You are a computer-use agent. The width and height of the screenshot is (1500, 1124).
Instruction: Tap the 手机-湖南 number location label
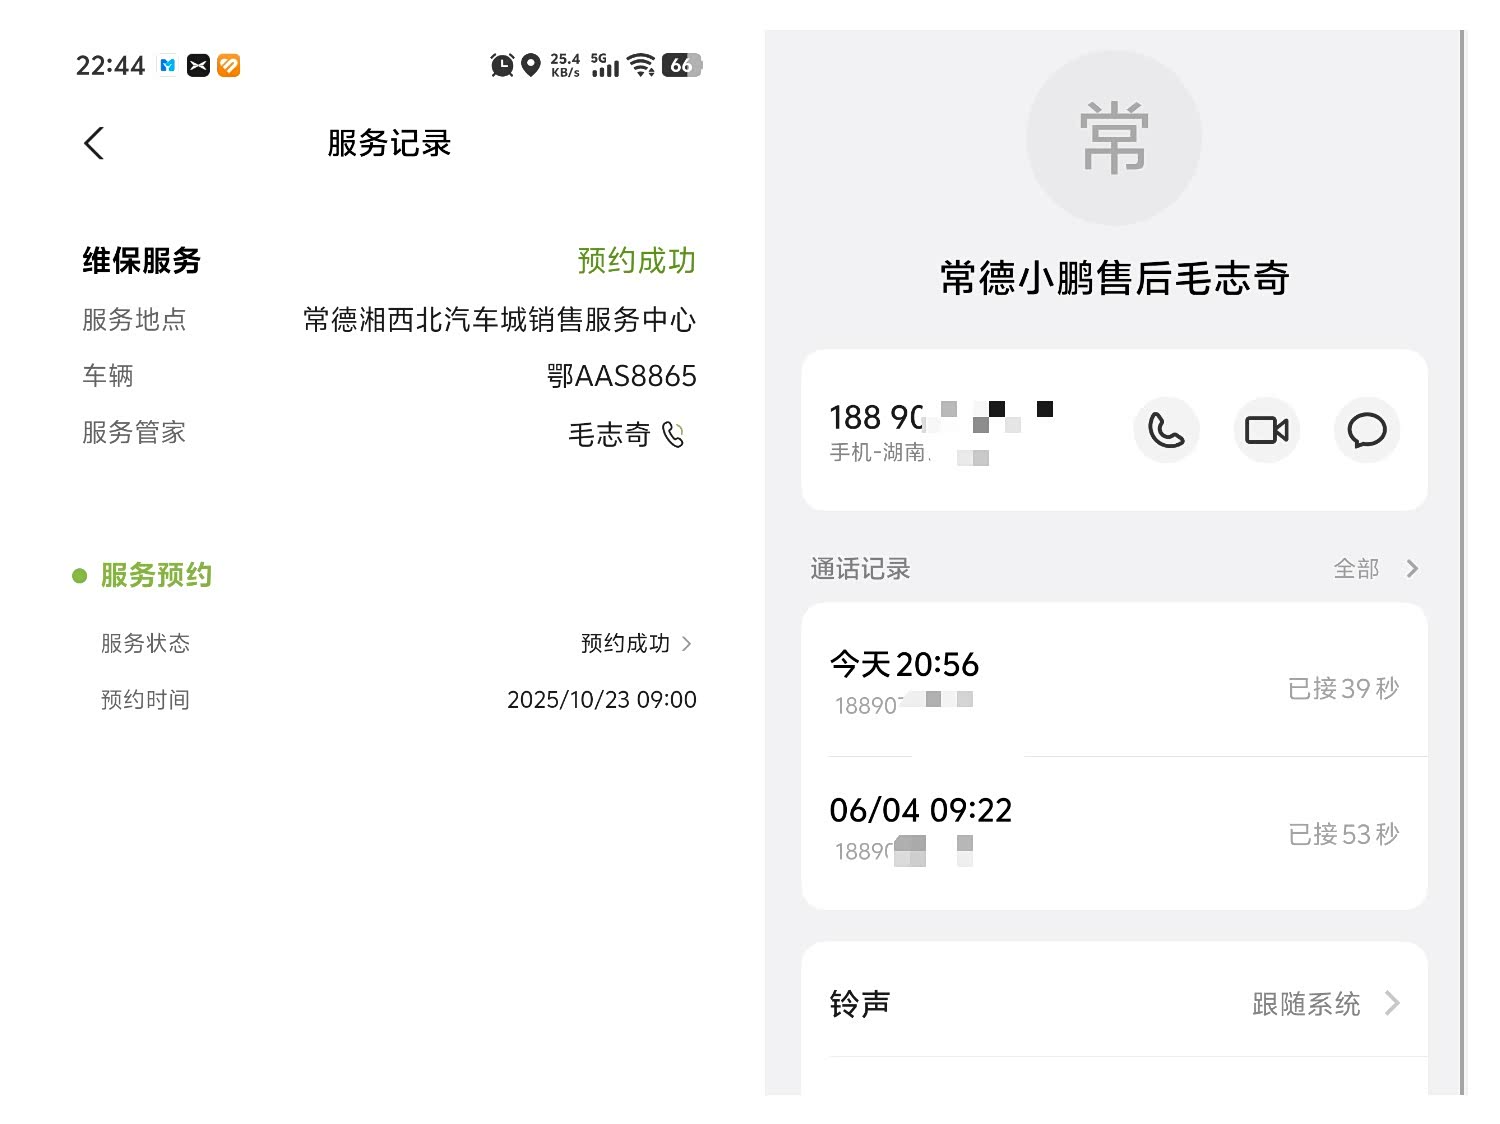point(880,453)
